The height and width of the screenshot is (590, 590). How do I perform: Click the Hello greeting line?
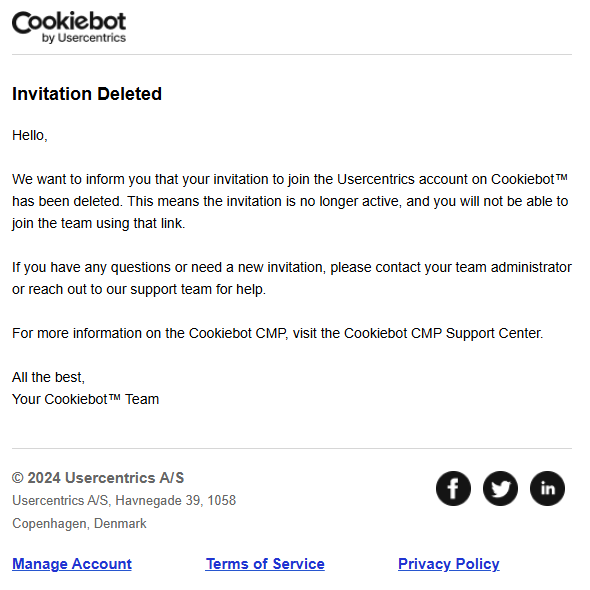point(30,135)
